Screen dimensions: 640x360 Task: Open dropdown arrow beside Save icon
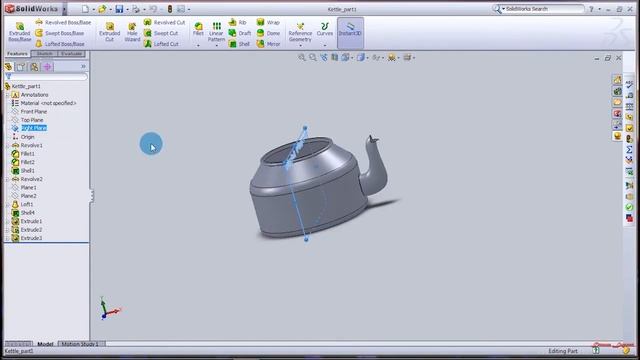click(127, 9)
